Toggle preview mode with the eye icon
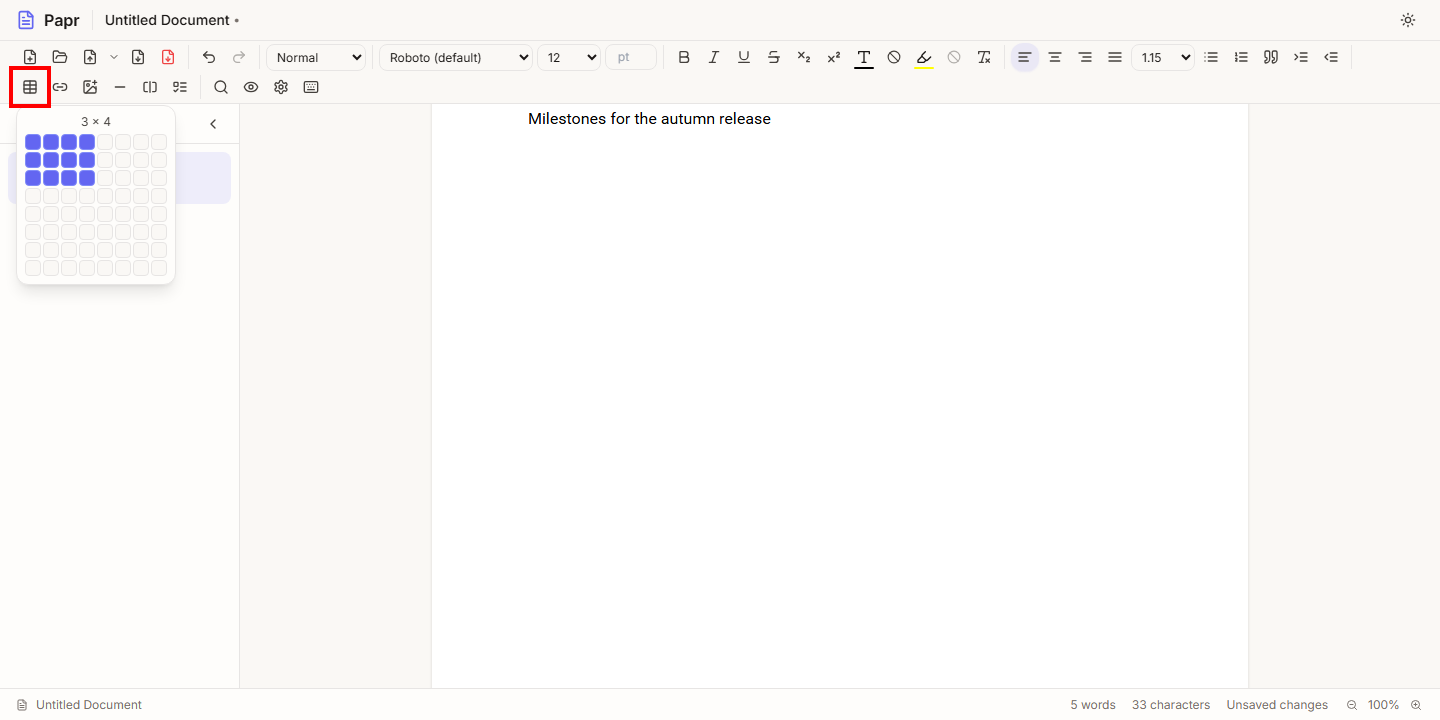Viewport: 1440px width, 720px height. pos(251,87)
